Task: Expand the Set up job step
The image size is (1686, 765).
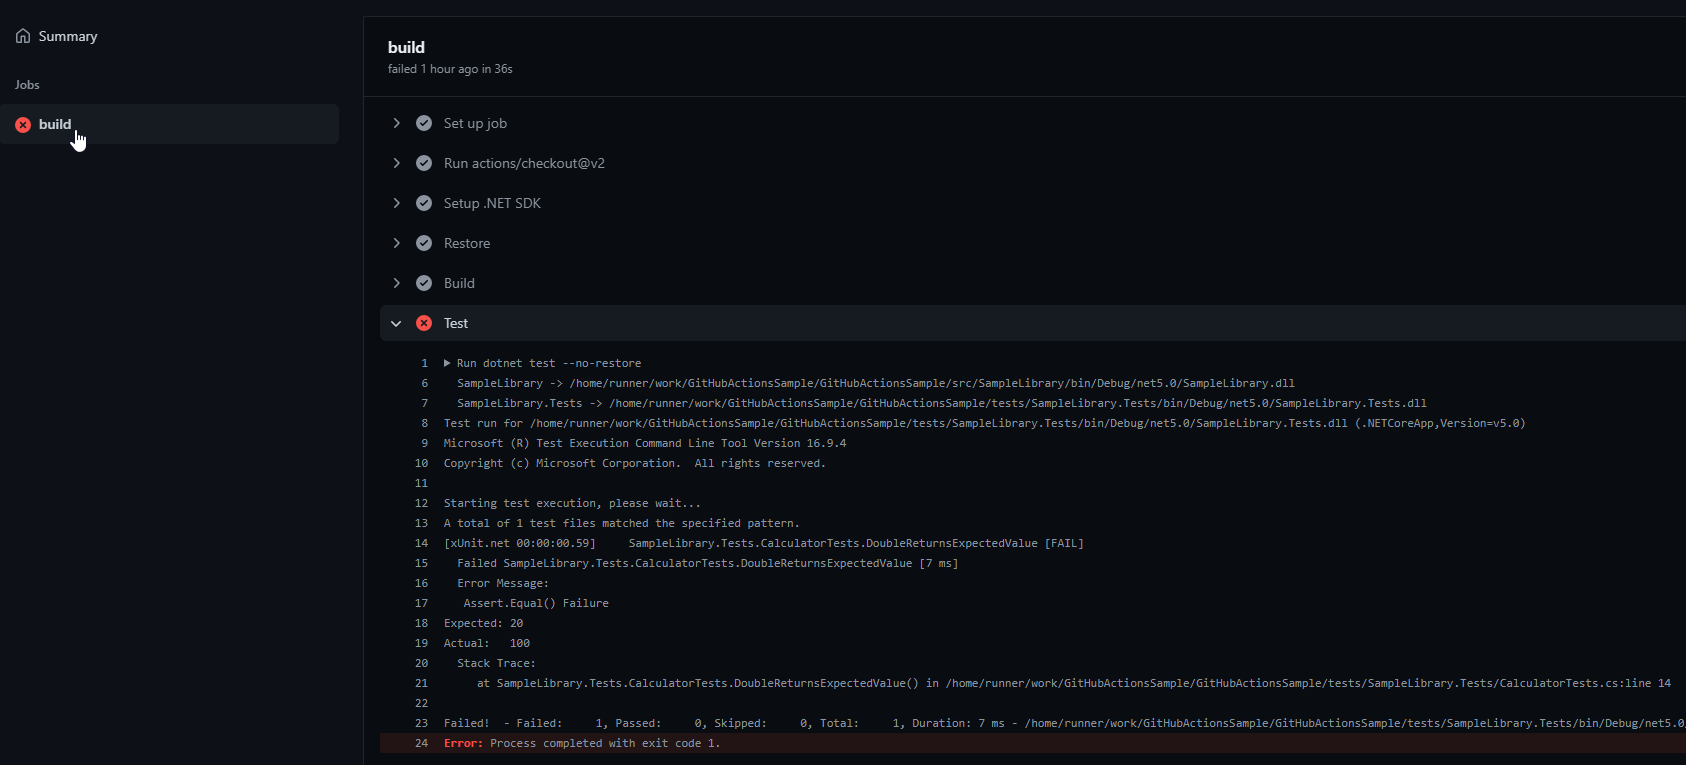Action: (x=397, y=123)
